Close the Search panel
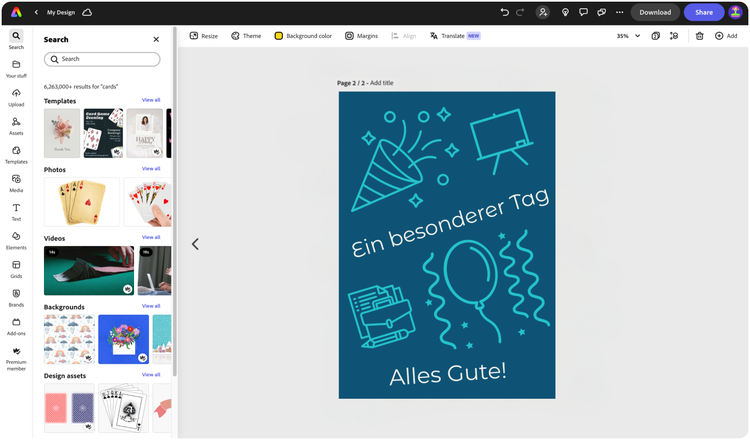This screenshot has width=750, height=440. pos(156,39)
